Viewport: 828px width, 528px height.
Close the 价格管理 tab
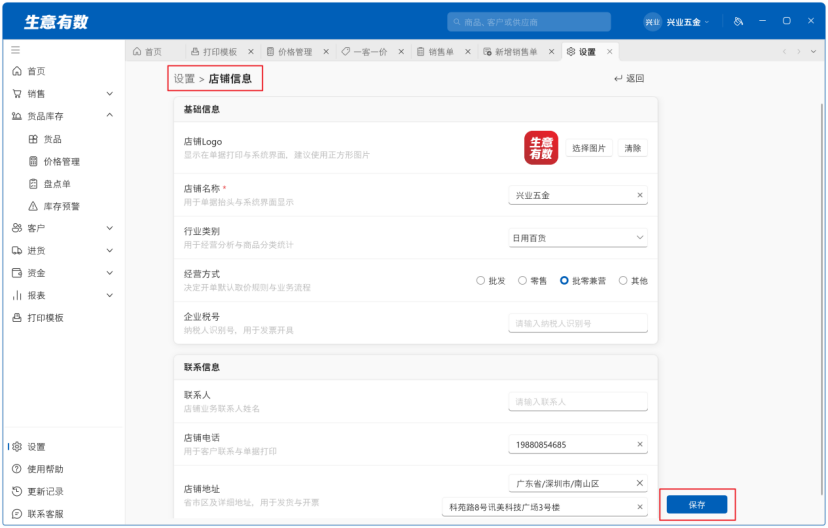[326, 52]
